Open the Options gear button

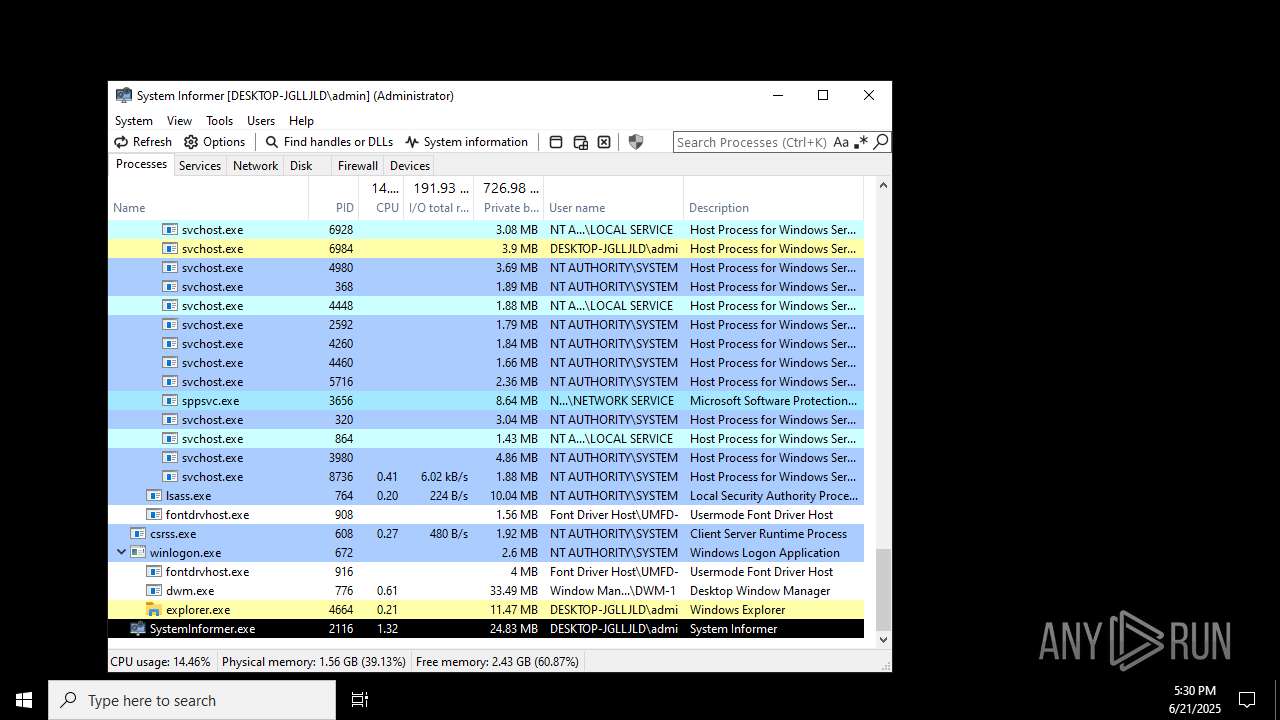(x=214, y=142)
